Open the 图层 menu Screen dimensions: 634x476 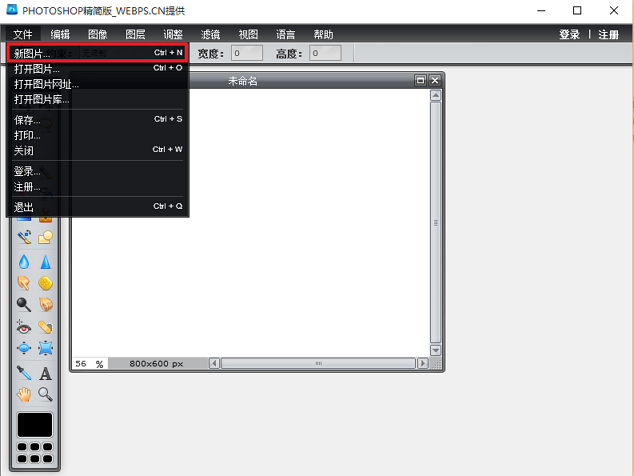tap(135, 34)
